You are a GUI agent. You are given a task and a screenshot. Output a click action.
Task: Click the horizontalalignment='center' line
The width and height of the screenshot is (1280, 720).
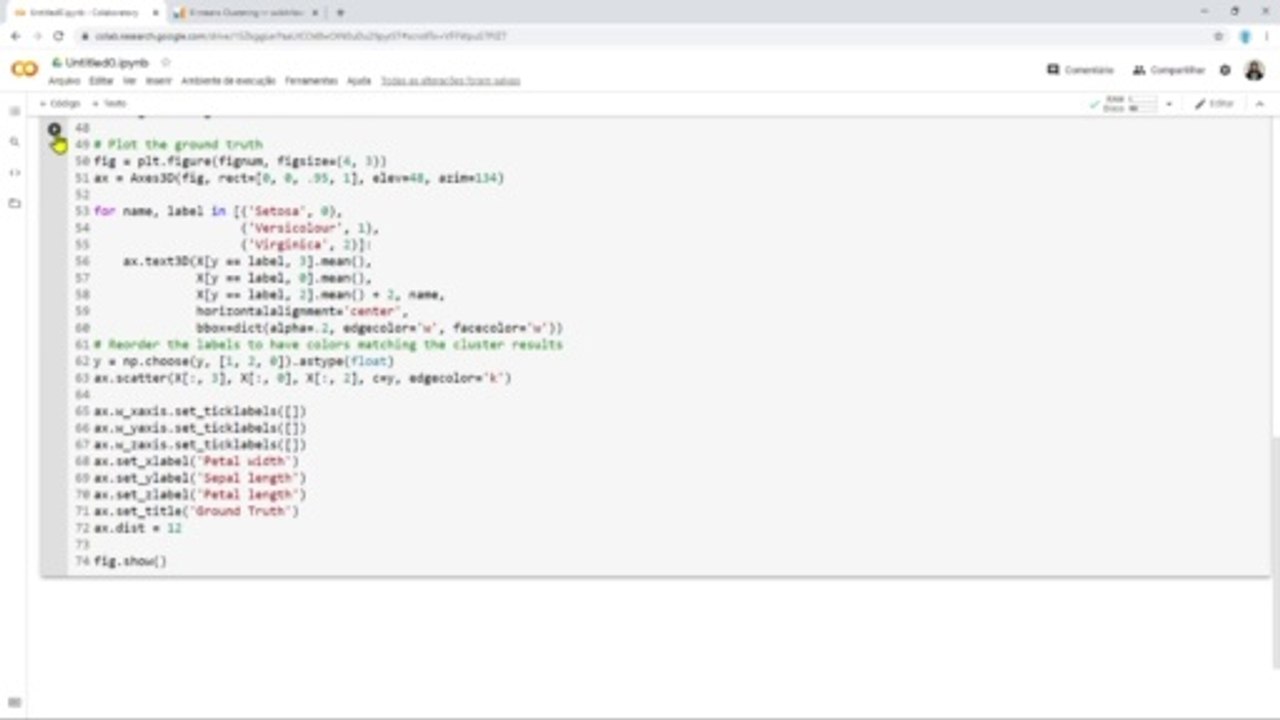[x=302, y=311]
